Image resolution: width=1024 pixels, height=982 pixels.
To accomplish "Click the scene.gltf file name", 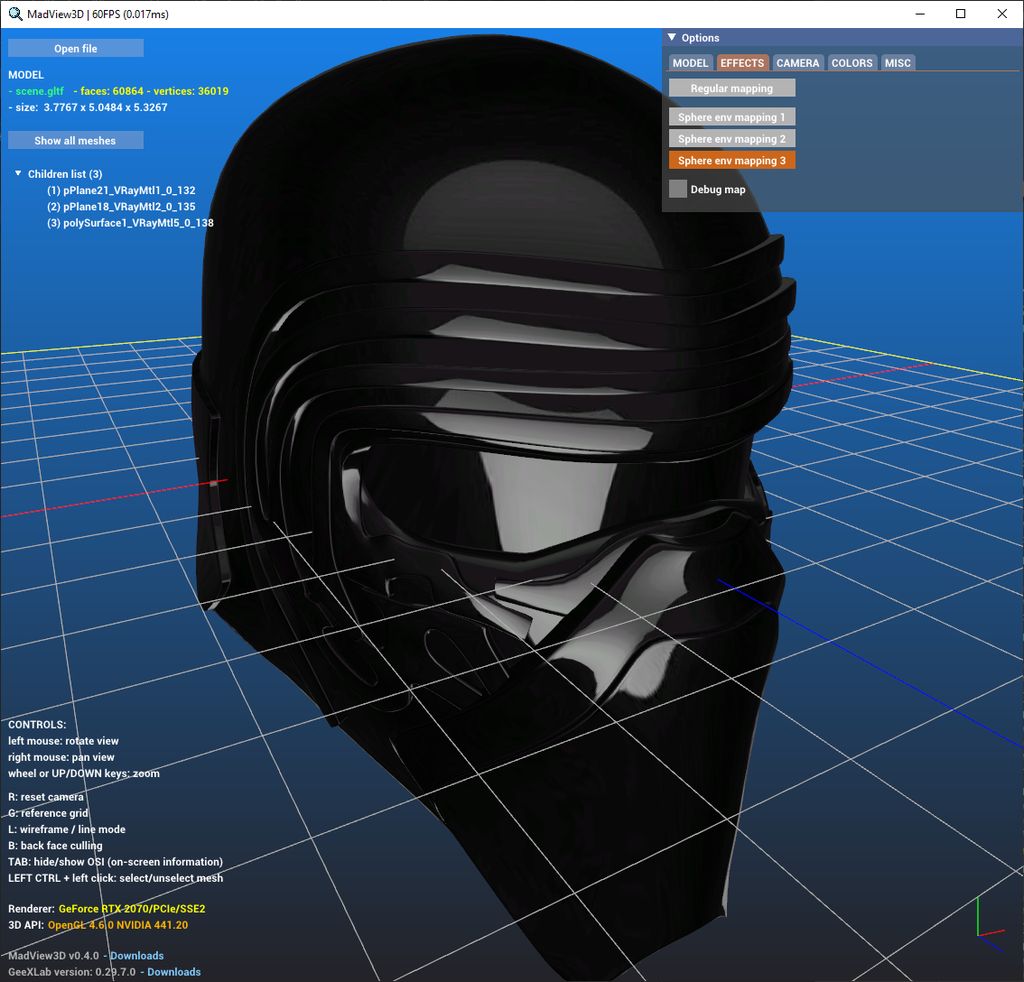I will coord(39,91).
